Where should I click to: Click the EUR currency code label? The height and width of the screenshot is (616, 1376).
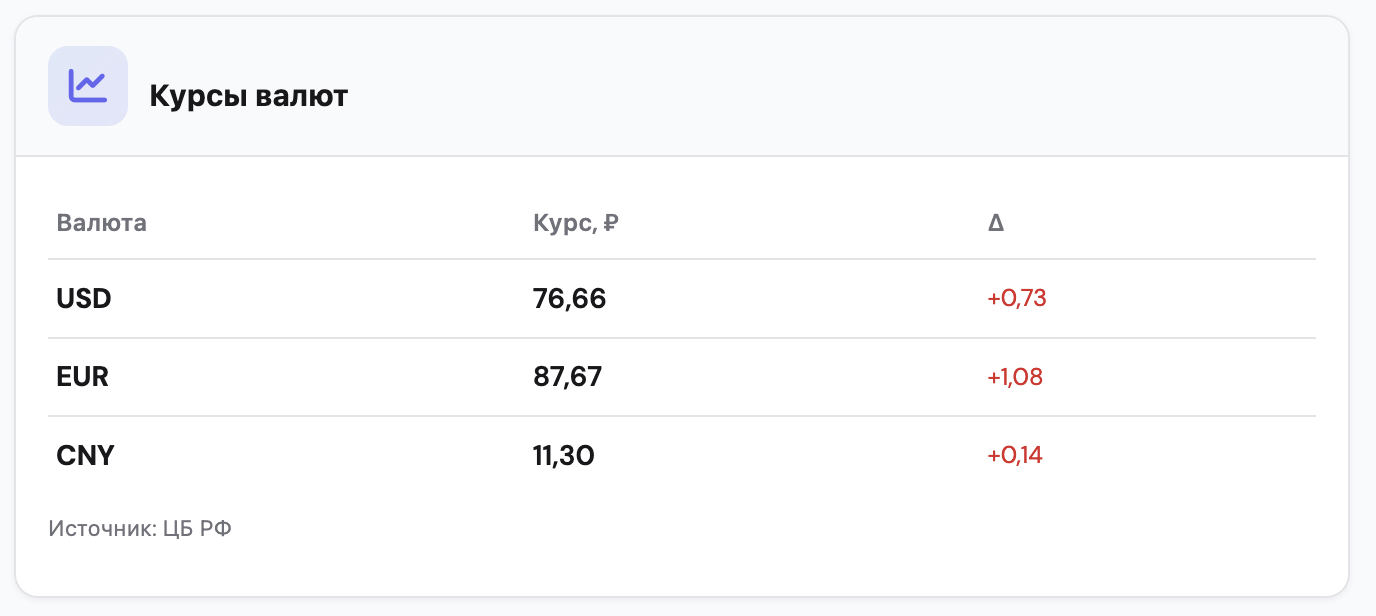click(83, 377)
